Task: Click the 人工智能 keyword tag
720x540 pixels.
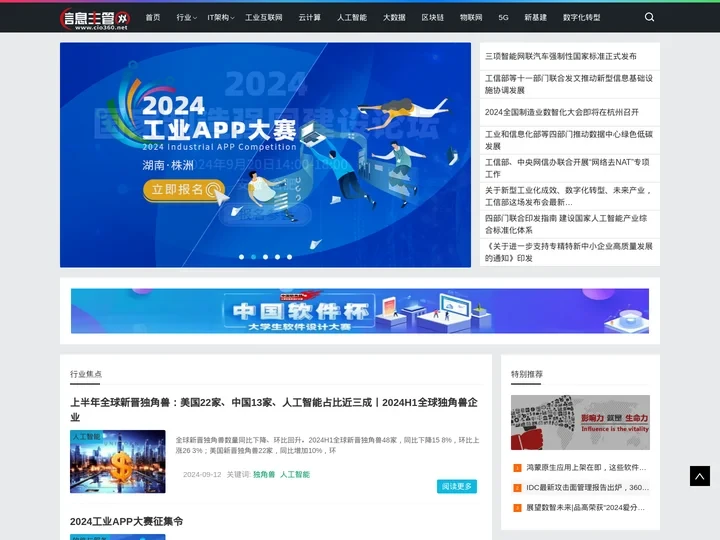Action: [295, 474]
